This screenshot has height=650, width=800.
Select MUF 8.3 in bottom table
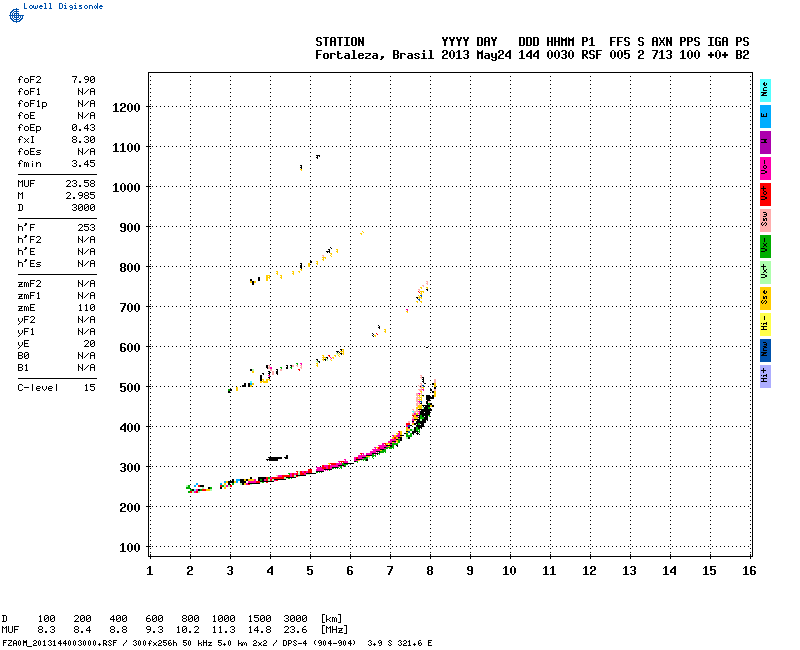46,630
